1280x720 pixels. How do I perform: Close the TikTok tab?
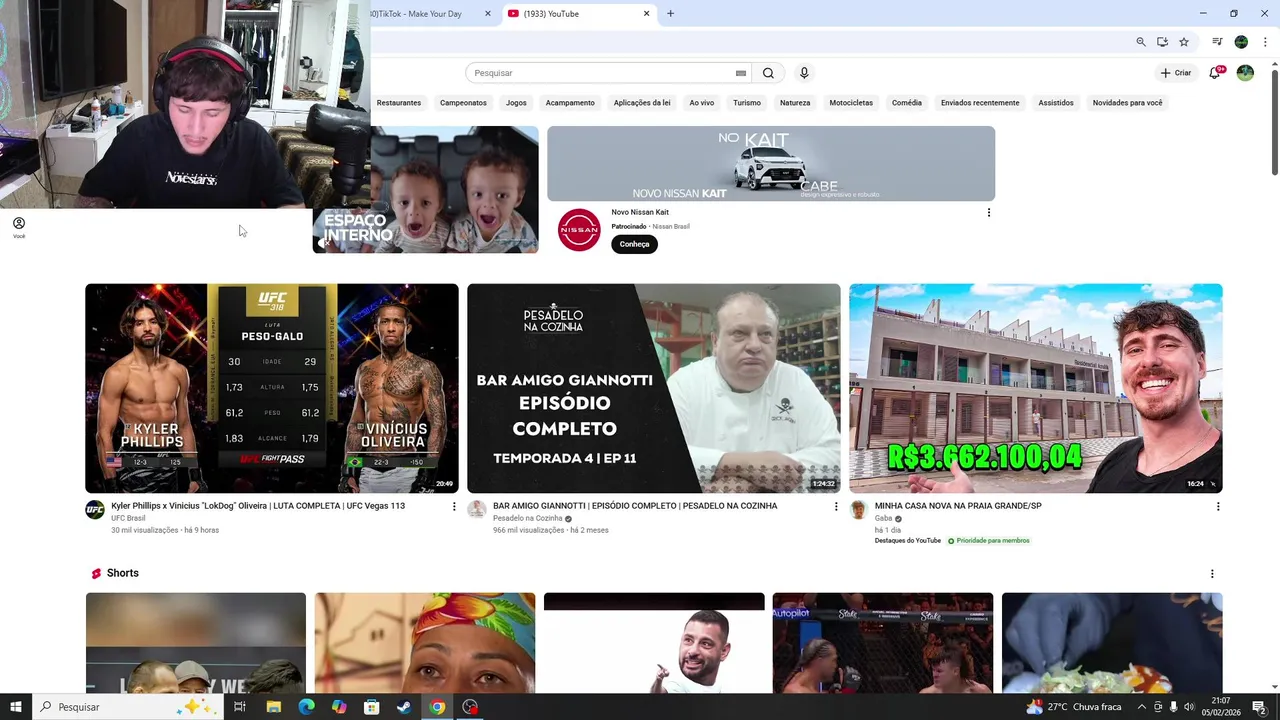[x=488, y=14]
